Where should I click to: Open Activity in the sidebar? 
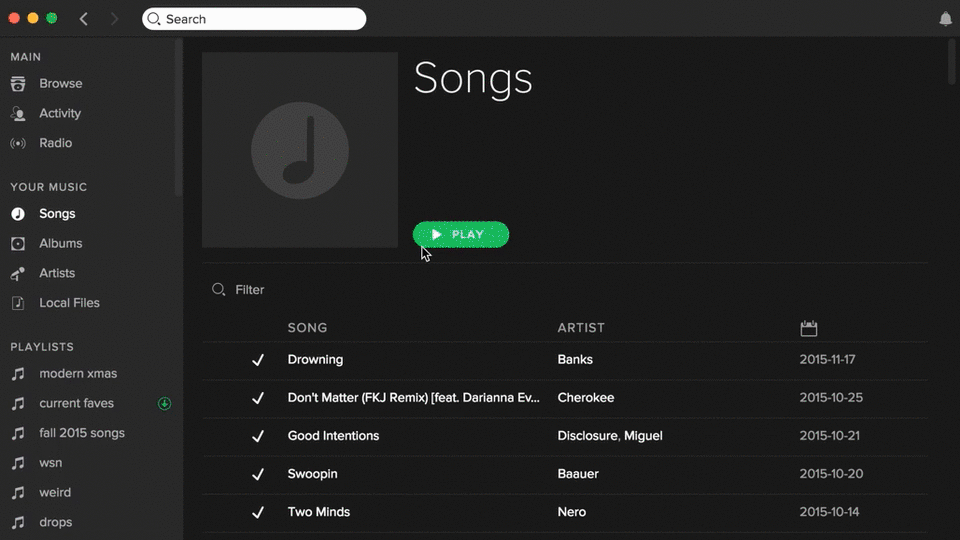[60, 113]
